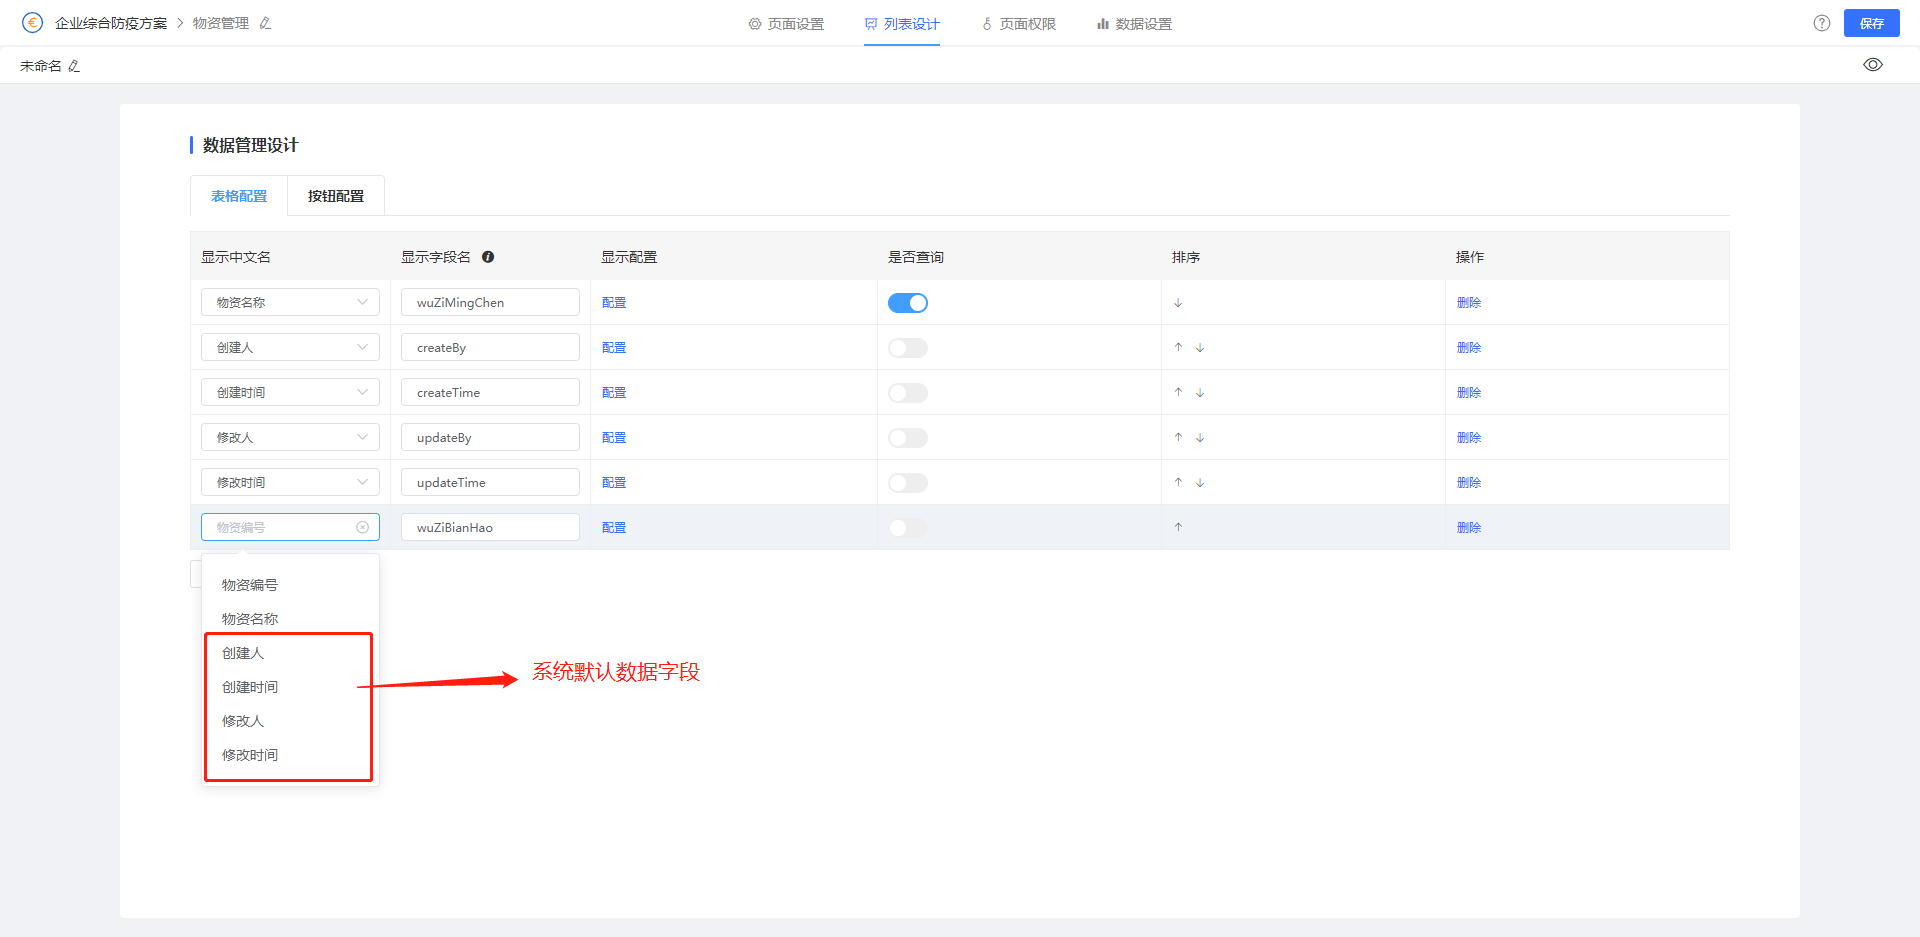Enable query toggle on the createBy row
The height and width of the screenshot is (937, 1920).
(908, 347)
